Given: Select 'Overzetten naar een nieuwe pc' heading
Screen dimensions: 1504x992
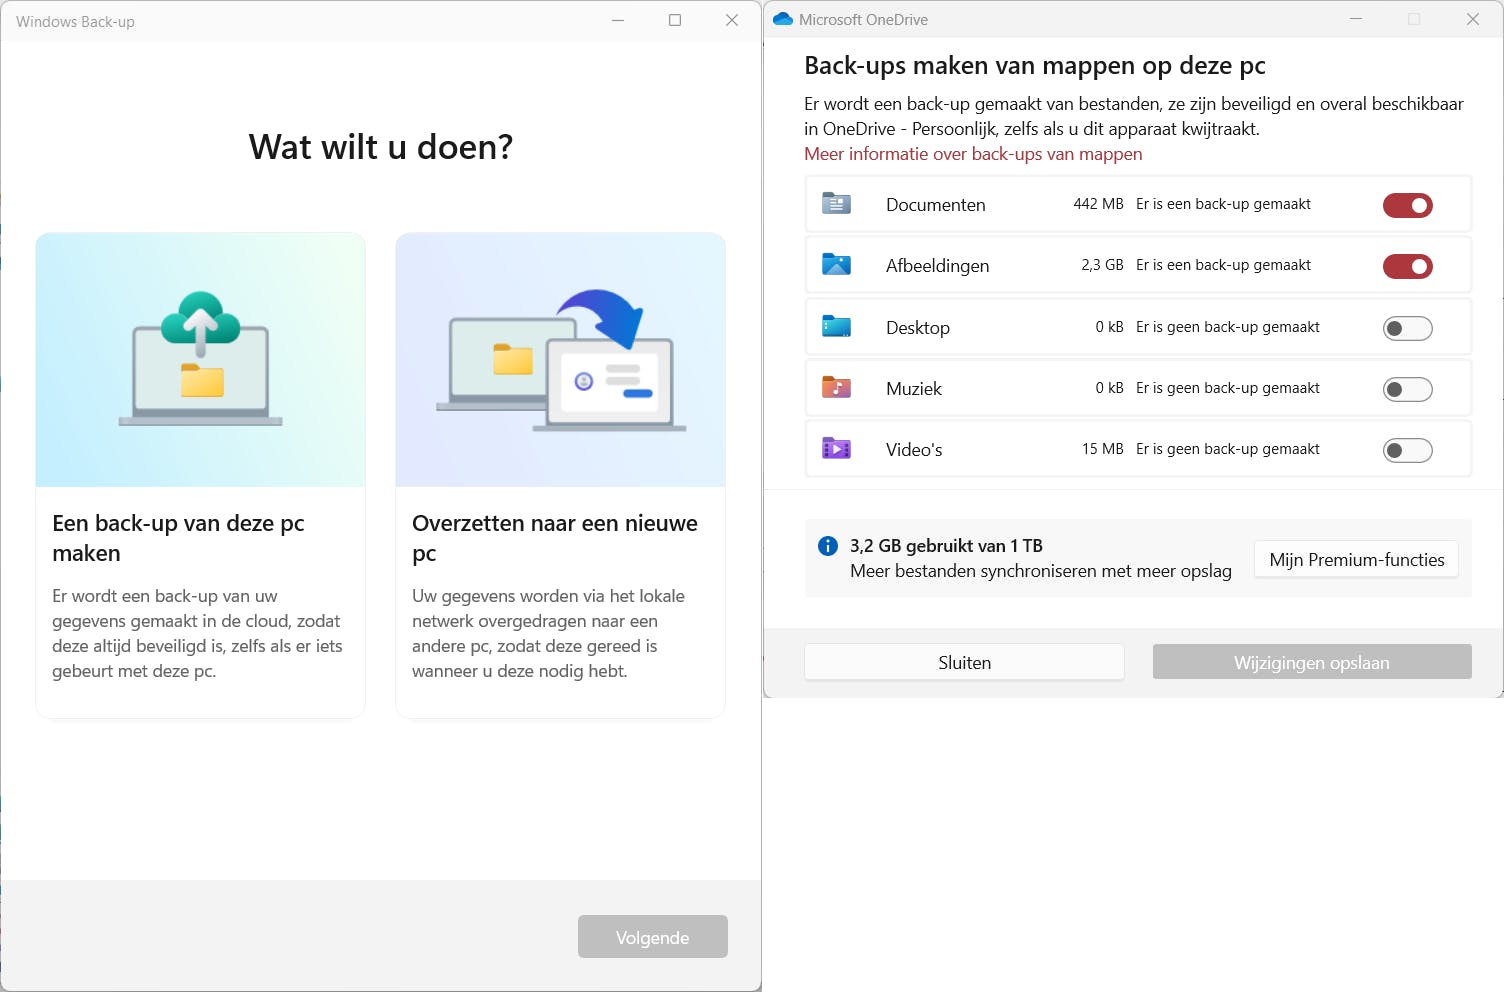Looking at the screenshot, I should pos(555,538).
